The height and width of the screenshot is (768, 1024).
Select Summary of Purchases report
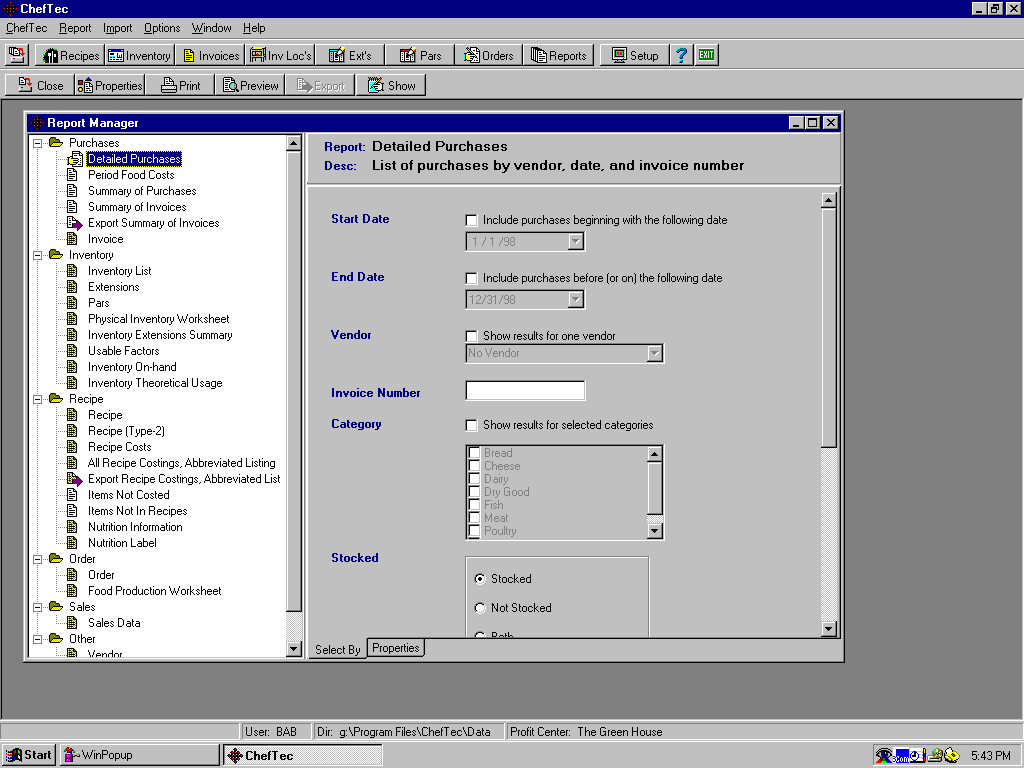click(x=142, y=191)
